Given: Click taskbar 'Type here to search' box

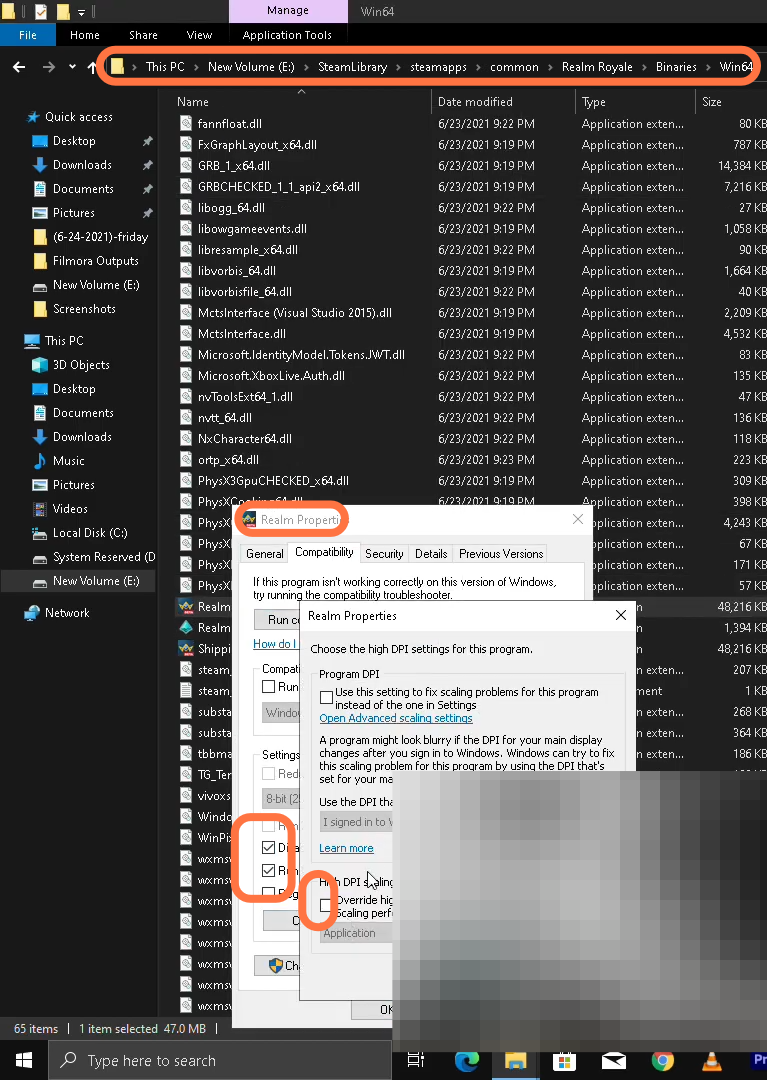Looking at the screenshot, I should (220, 1061).
